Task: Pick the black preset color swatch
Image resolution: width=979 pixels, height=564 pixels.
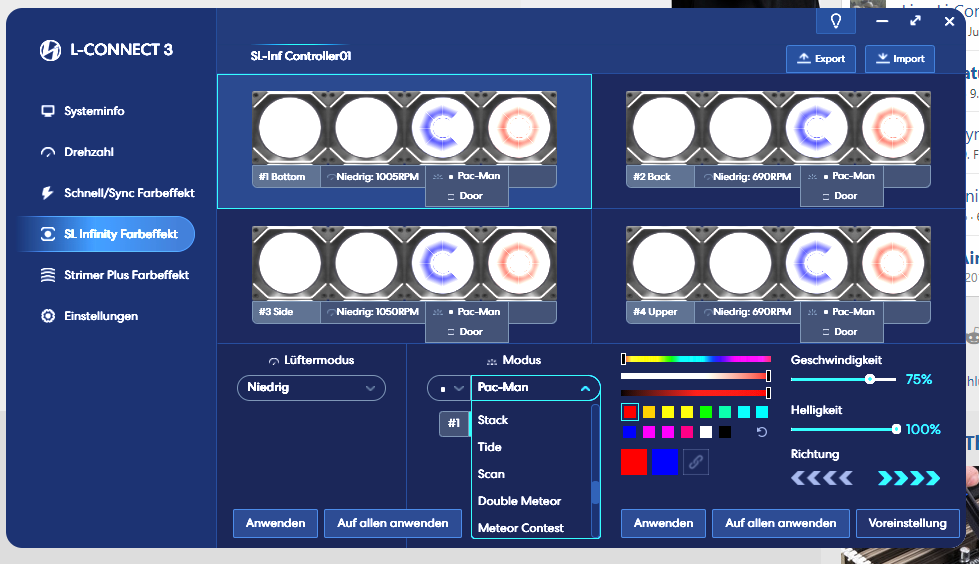Action: (x=724, y=432)
